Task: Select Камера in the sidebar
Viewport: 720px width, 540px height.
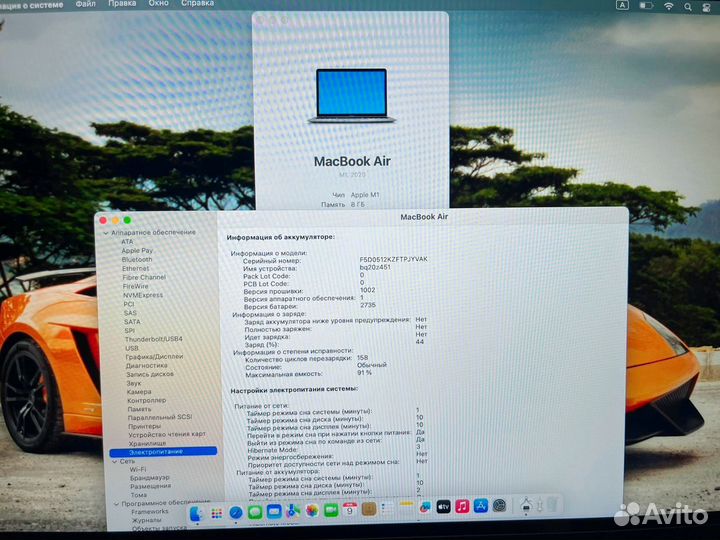Action: click(x=139, y=392)
